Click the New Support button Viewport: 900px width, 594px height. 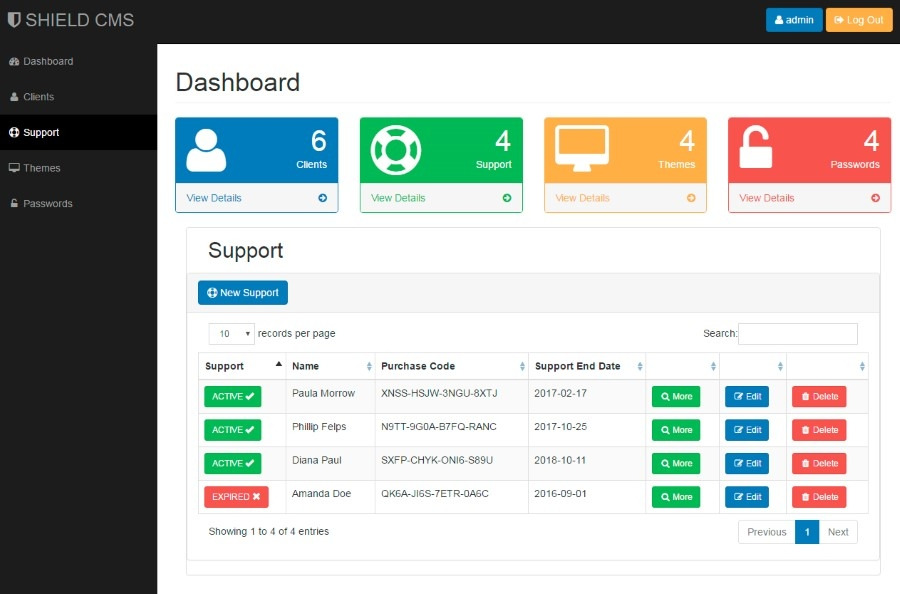[x=243, y=293]
